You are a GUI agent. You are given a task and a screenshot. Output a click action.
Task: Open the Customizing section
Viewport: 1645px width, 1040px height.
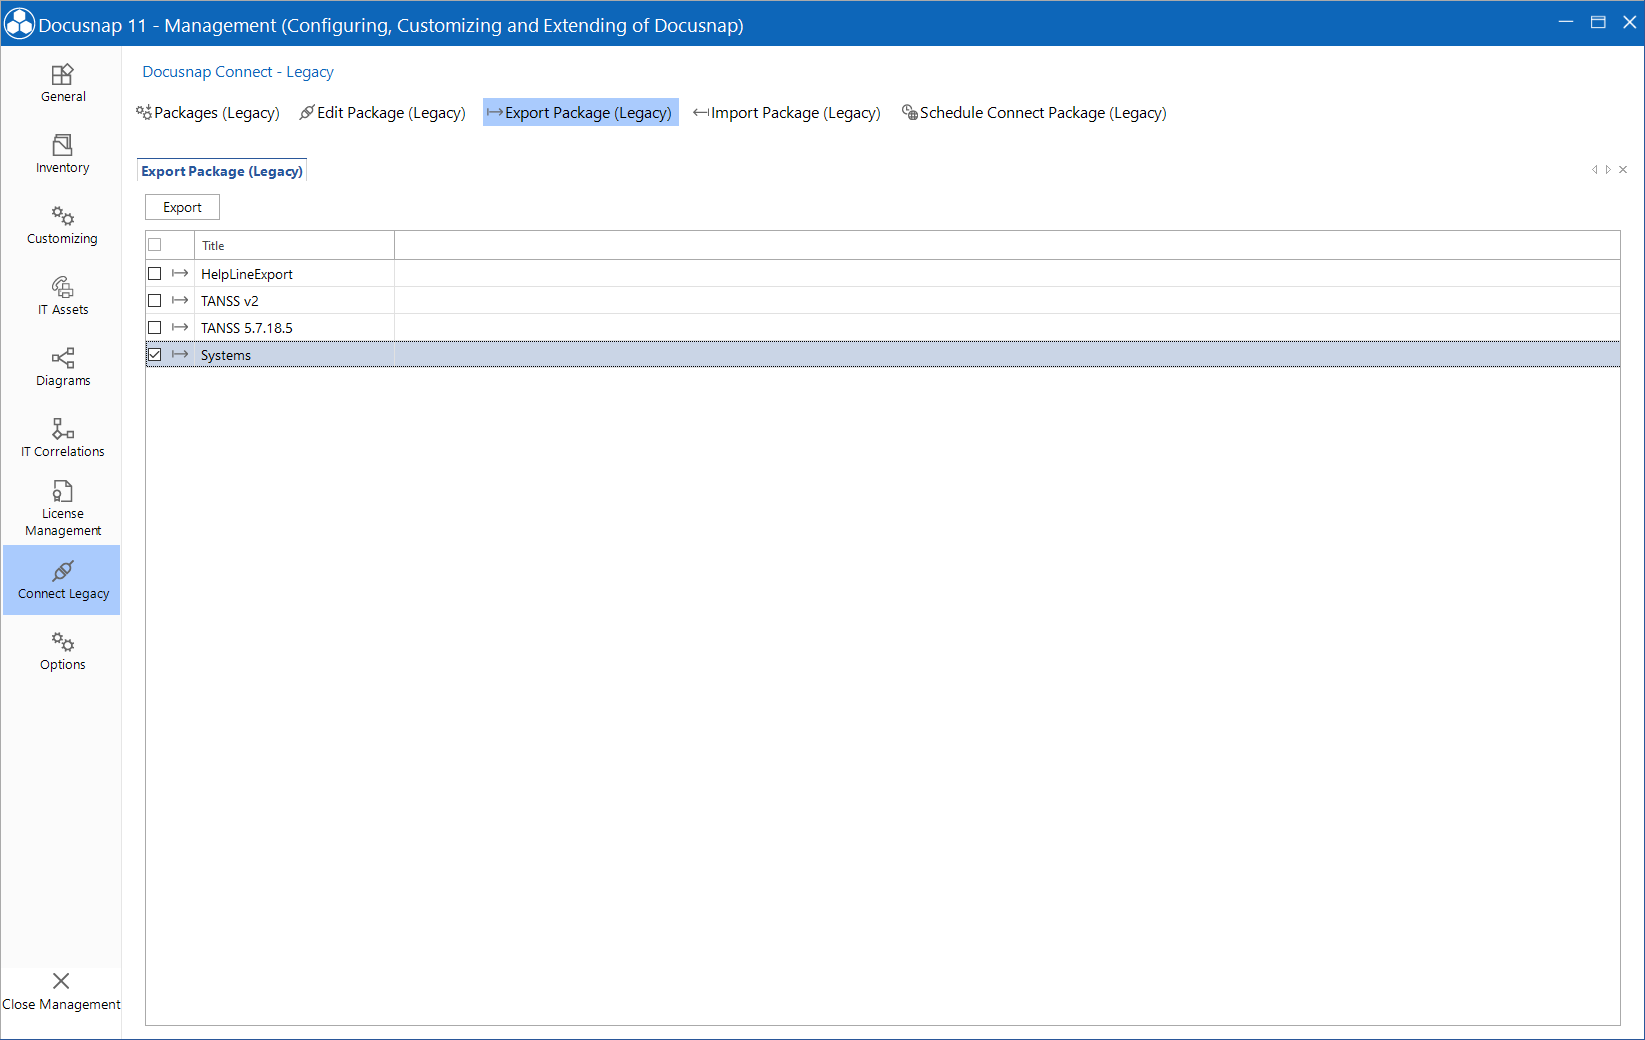point(62,224)
